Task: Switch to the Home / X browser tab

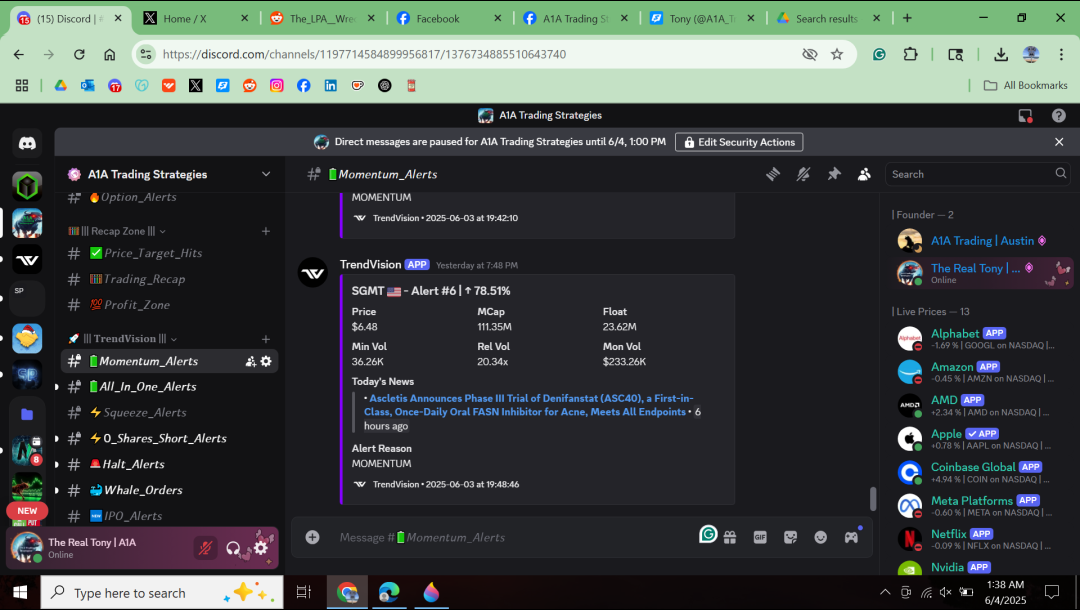Action: point(195,19)
